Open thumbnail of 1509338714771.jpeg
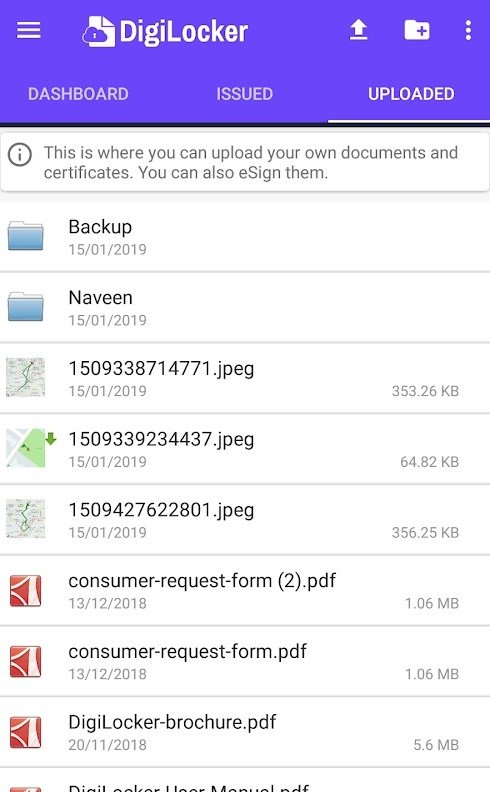This screenshot has height=792, width=490. 25,377
